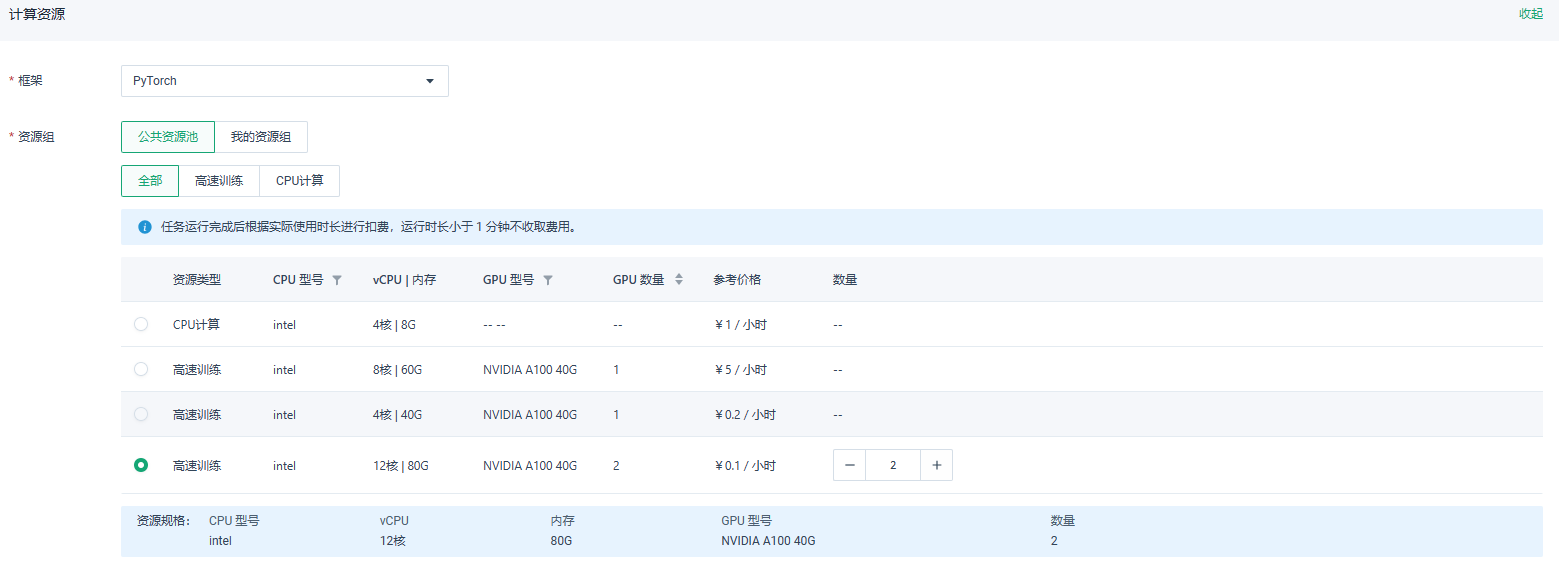Image resolution: width=1559 pixels, height=573 pixels.
Task: Click the blue info icon in notice
Action: click(145, 227)
